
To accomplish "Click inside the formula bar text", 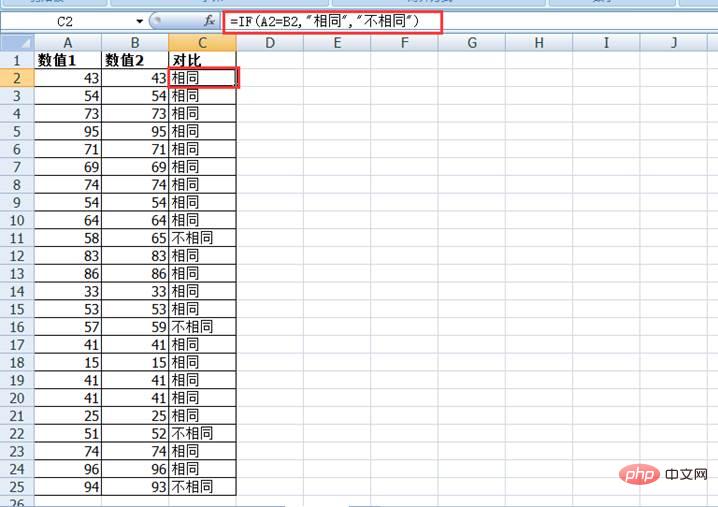I will click(x=325, y=21).
